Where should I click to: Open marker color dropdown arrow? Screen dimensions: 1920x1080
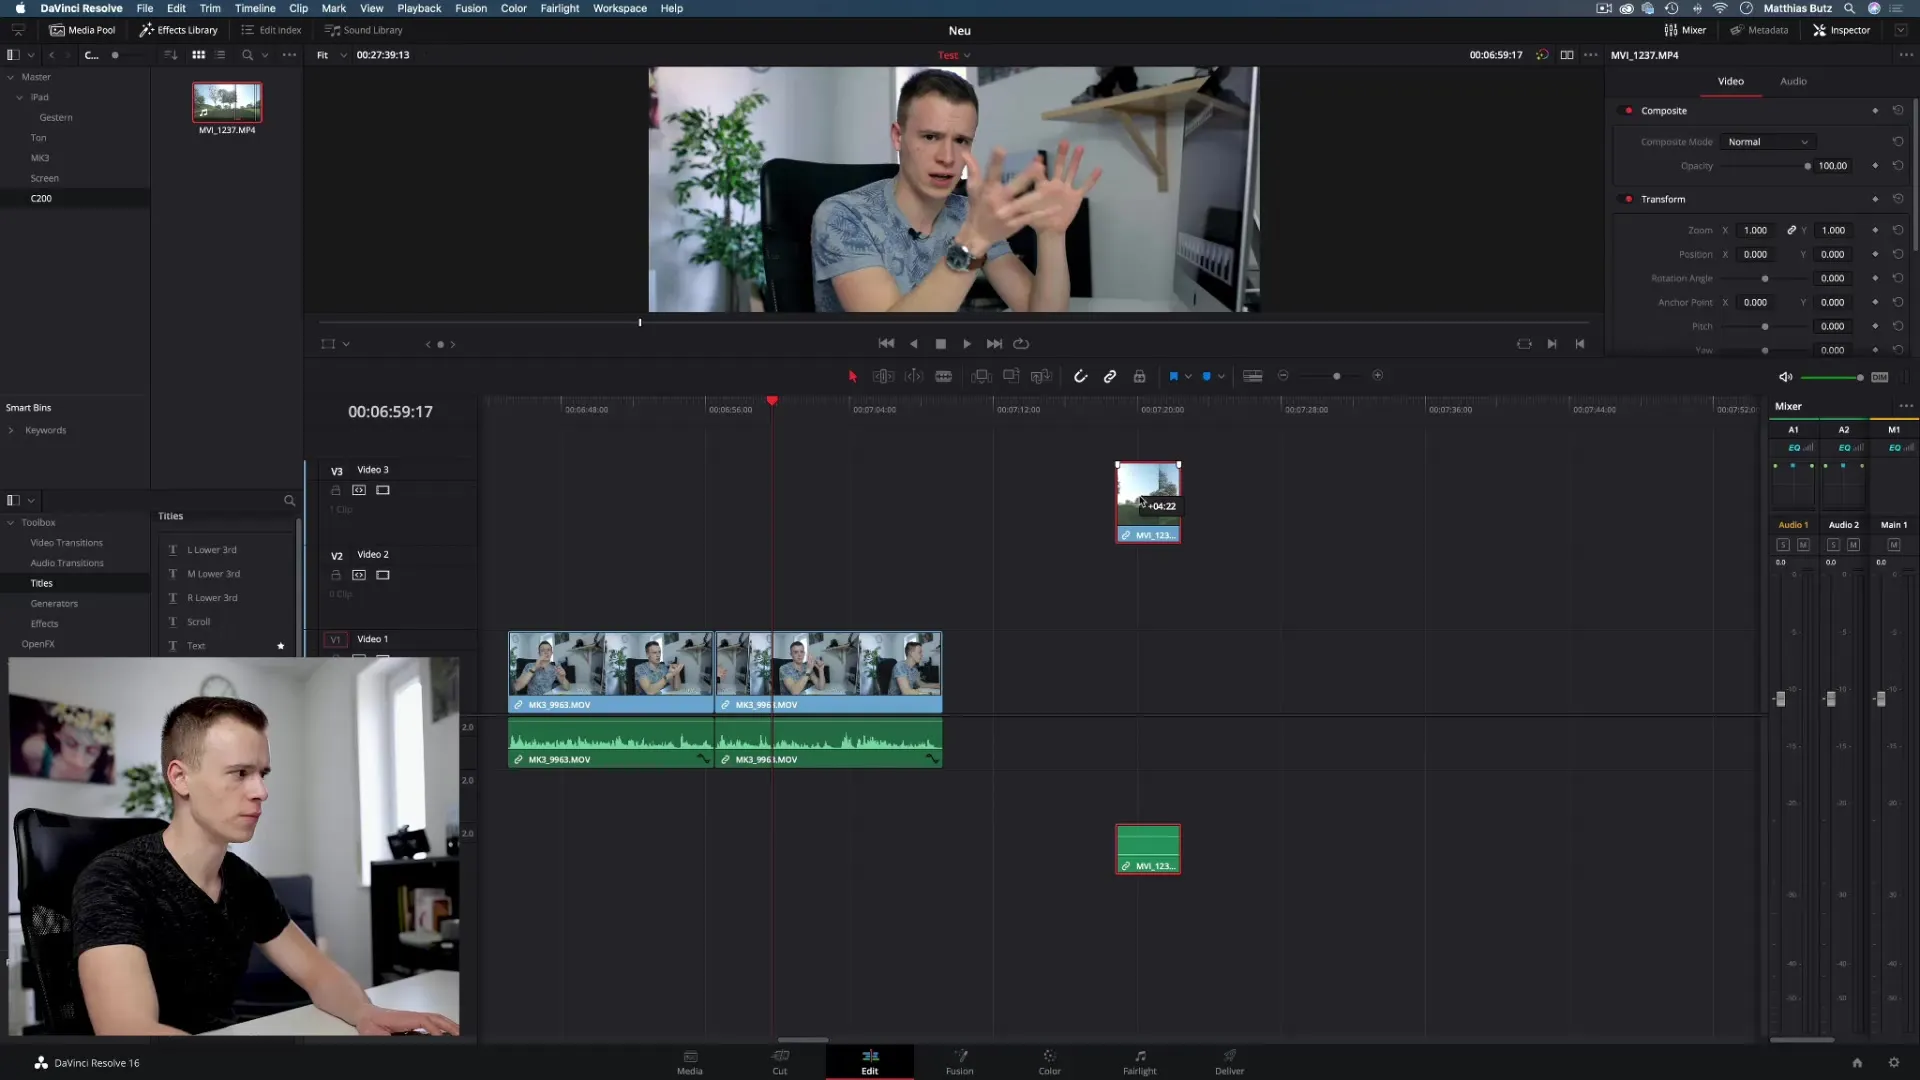coord(1221,377)
